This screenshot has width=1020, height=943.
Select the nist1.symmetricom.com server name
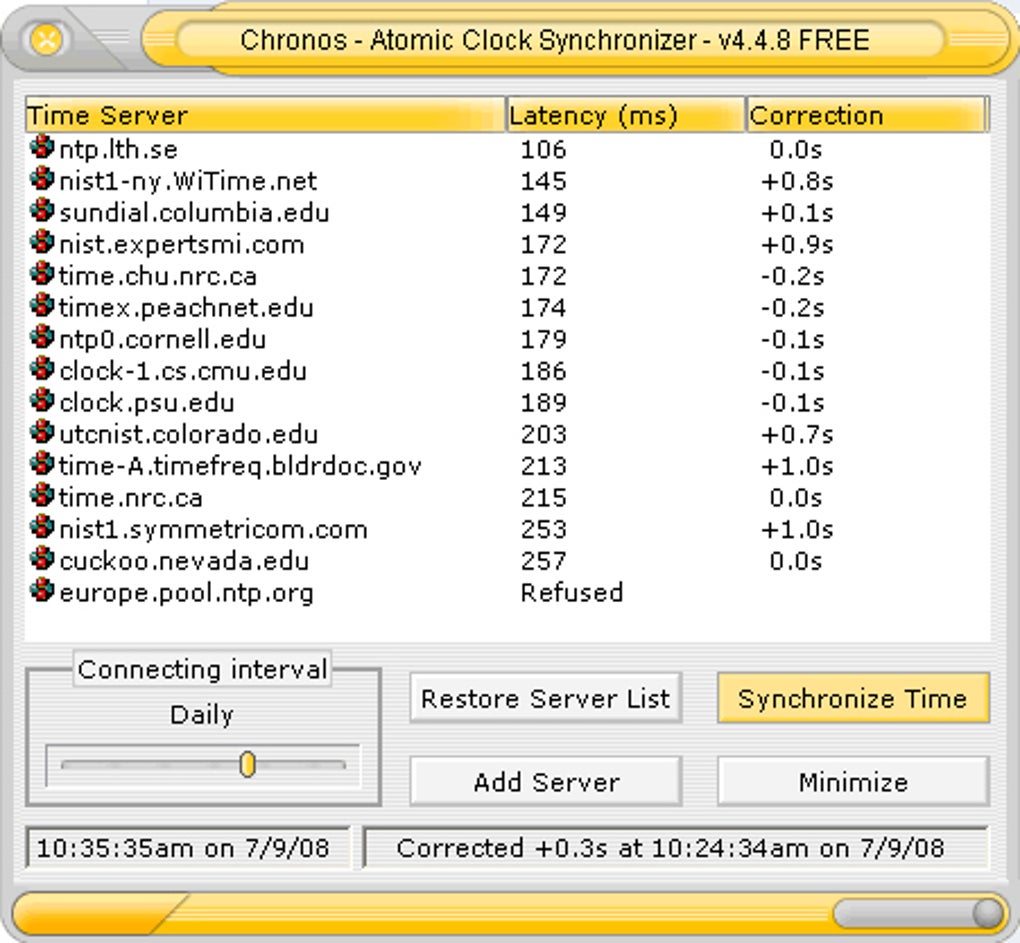click(x=213, y=529)
